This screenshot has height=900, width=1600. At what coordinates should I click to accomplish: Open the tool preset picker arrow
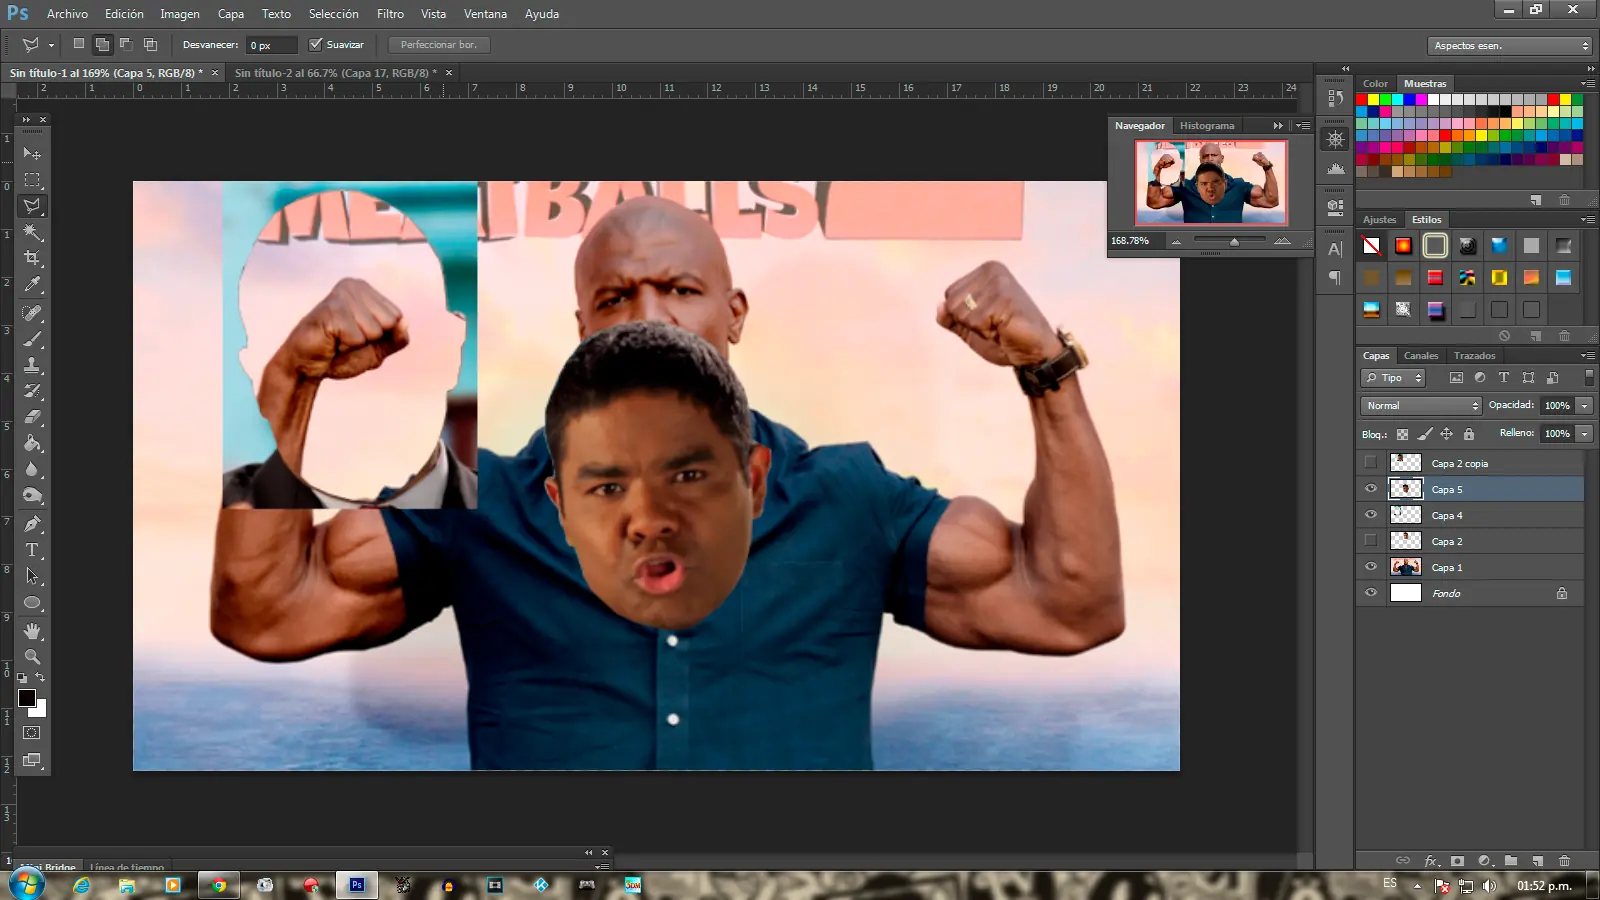[x=51, y=45]
